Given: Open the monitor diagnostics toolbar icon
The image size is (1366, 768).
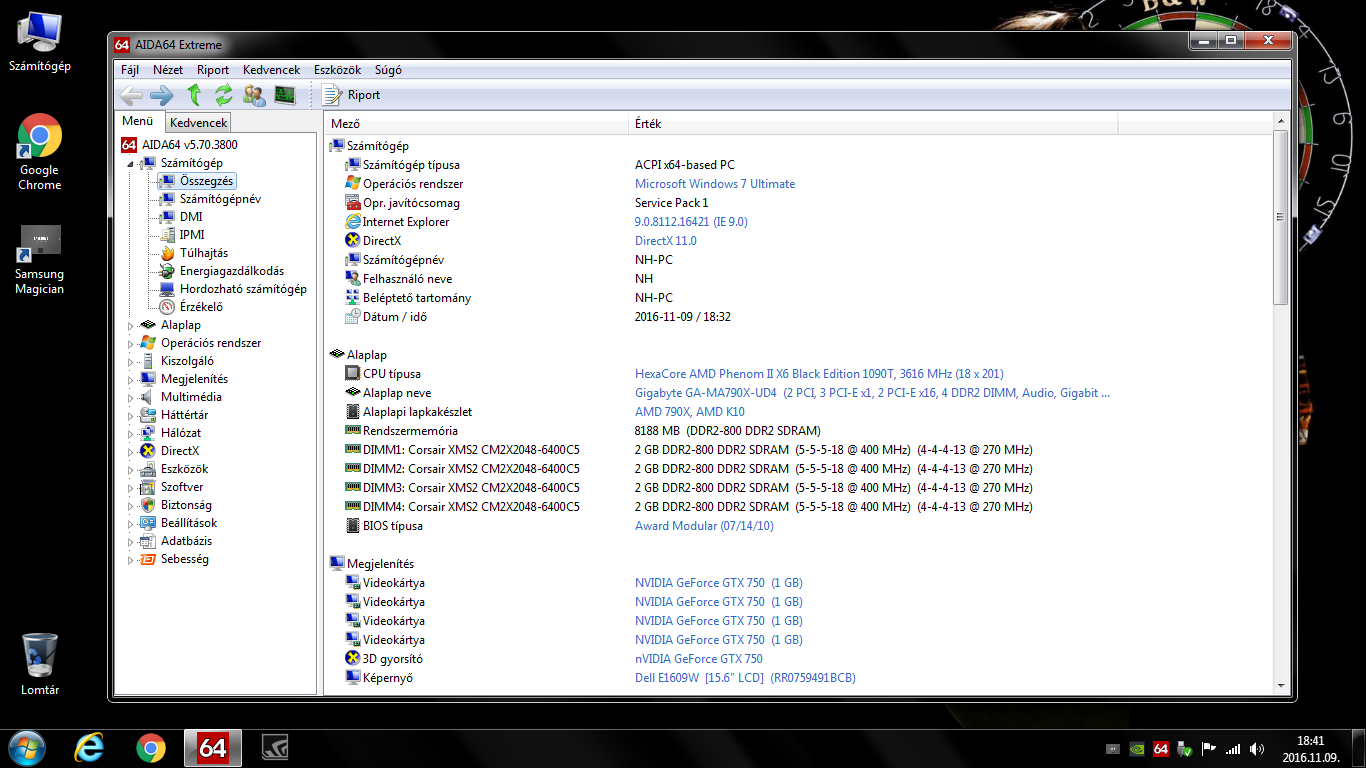Looking at the screenshot, I should click(x=285, y=95).
